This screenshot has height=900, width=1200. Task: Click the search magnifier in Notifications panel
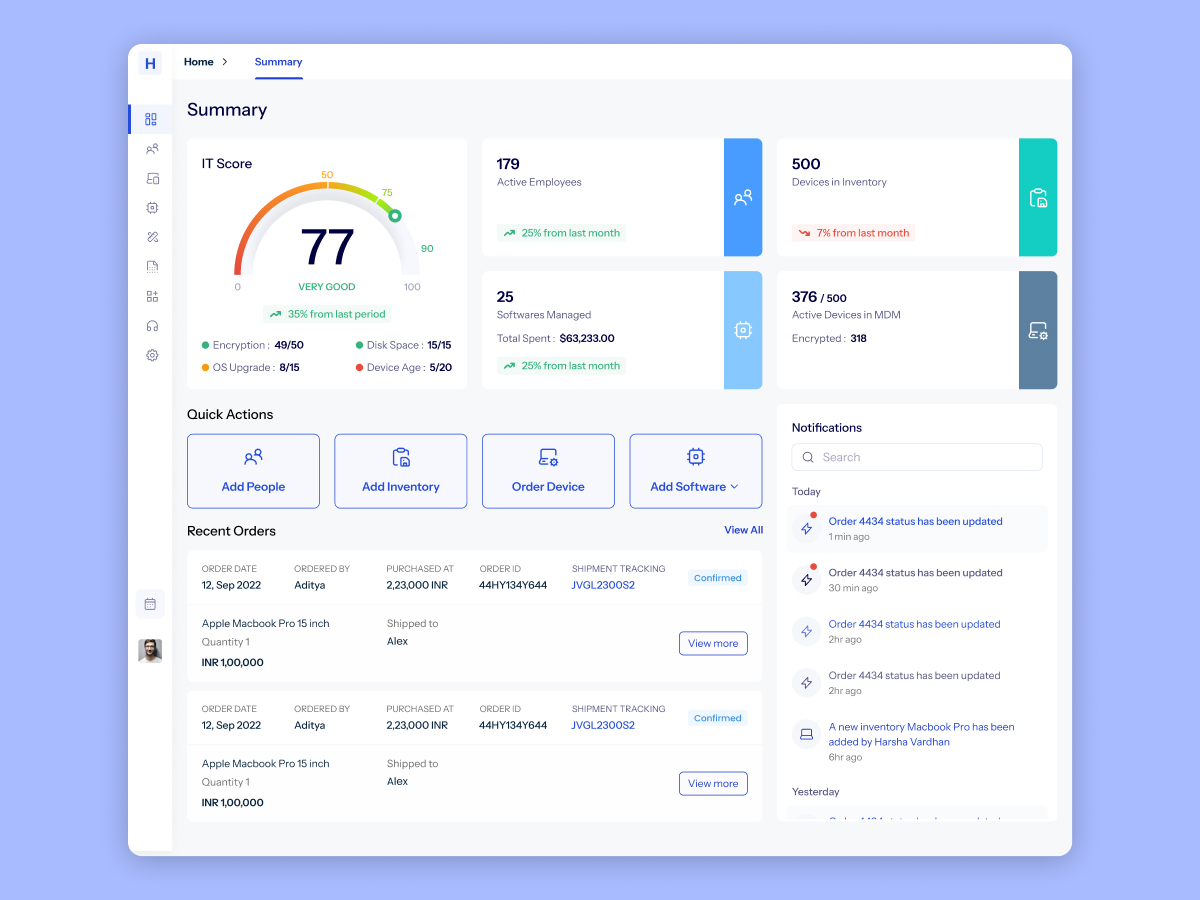click(808, 457)
